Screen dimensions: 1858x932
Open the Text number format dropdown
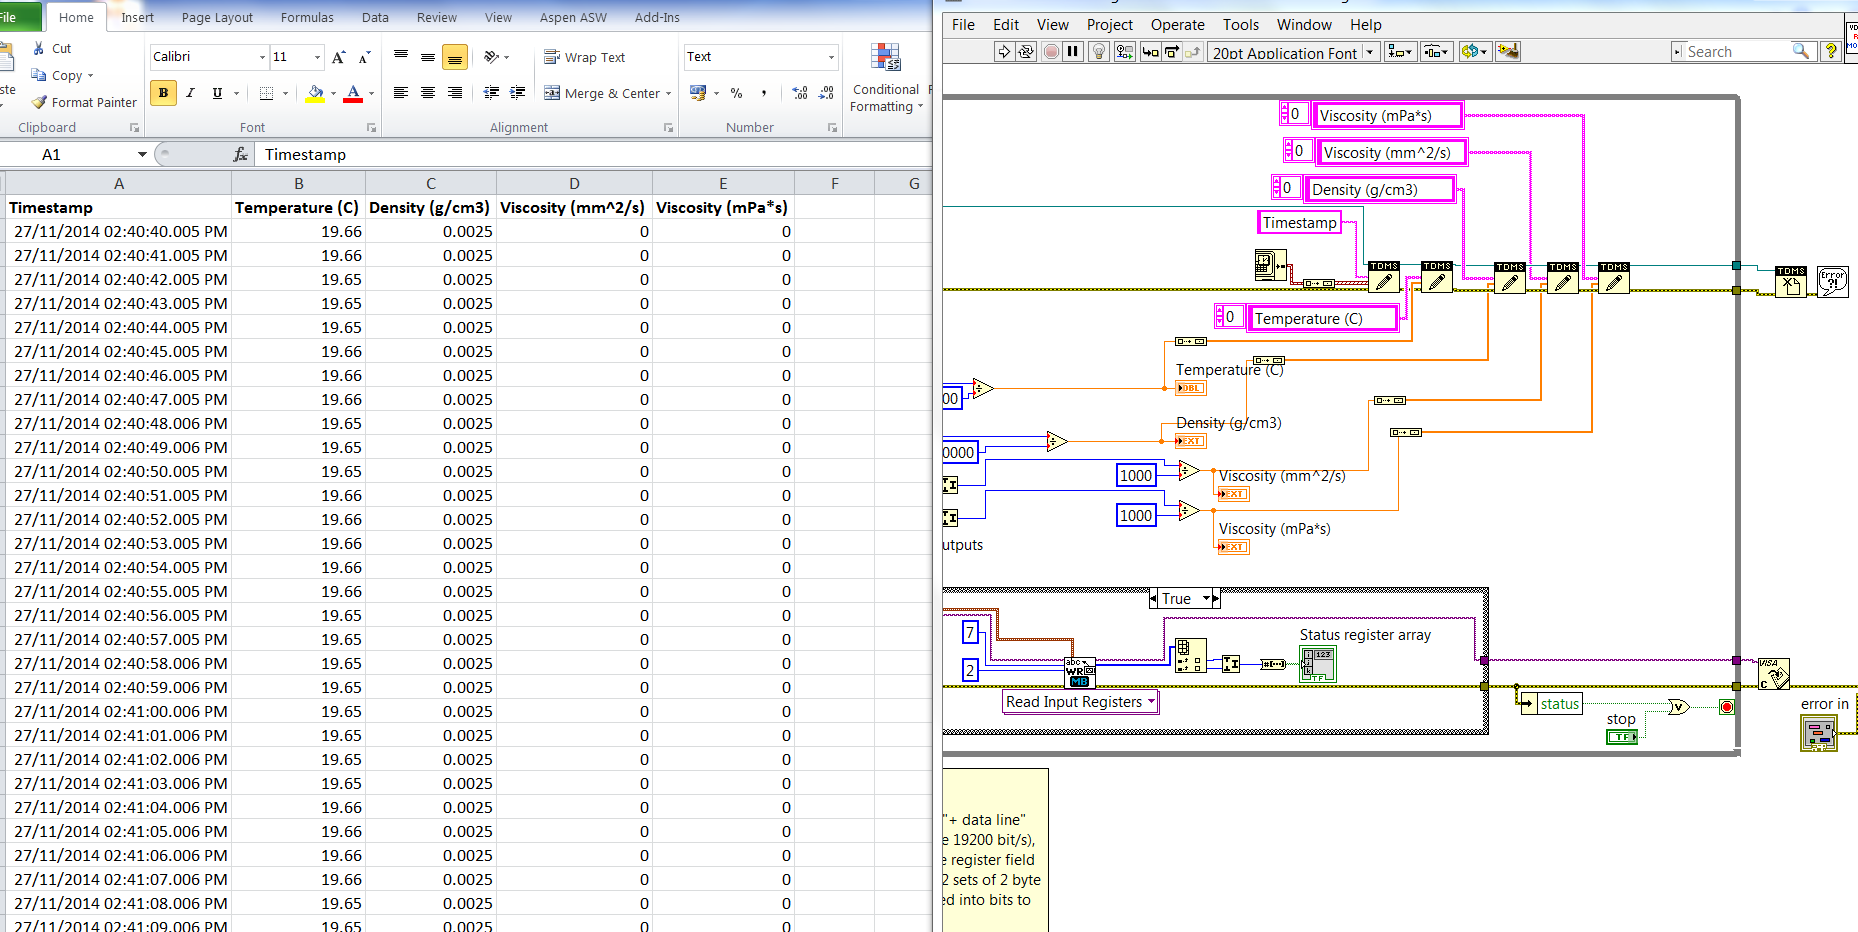tap(831, 57)
